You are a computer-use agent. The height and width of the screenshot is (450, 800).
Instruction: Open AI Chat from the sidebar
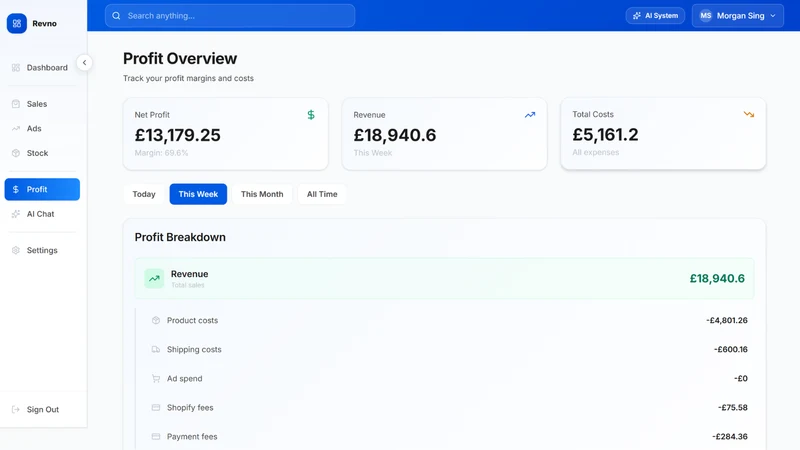pos(42,214)
